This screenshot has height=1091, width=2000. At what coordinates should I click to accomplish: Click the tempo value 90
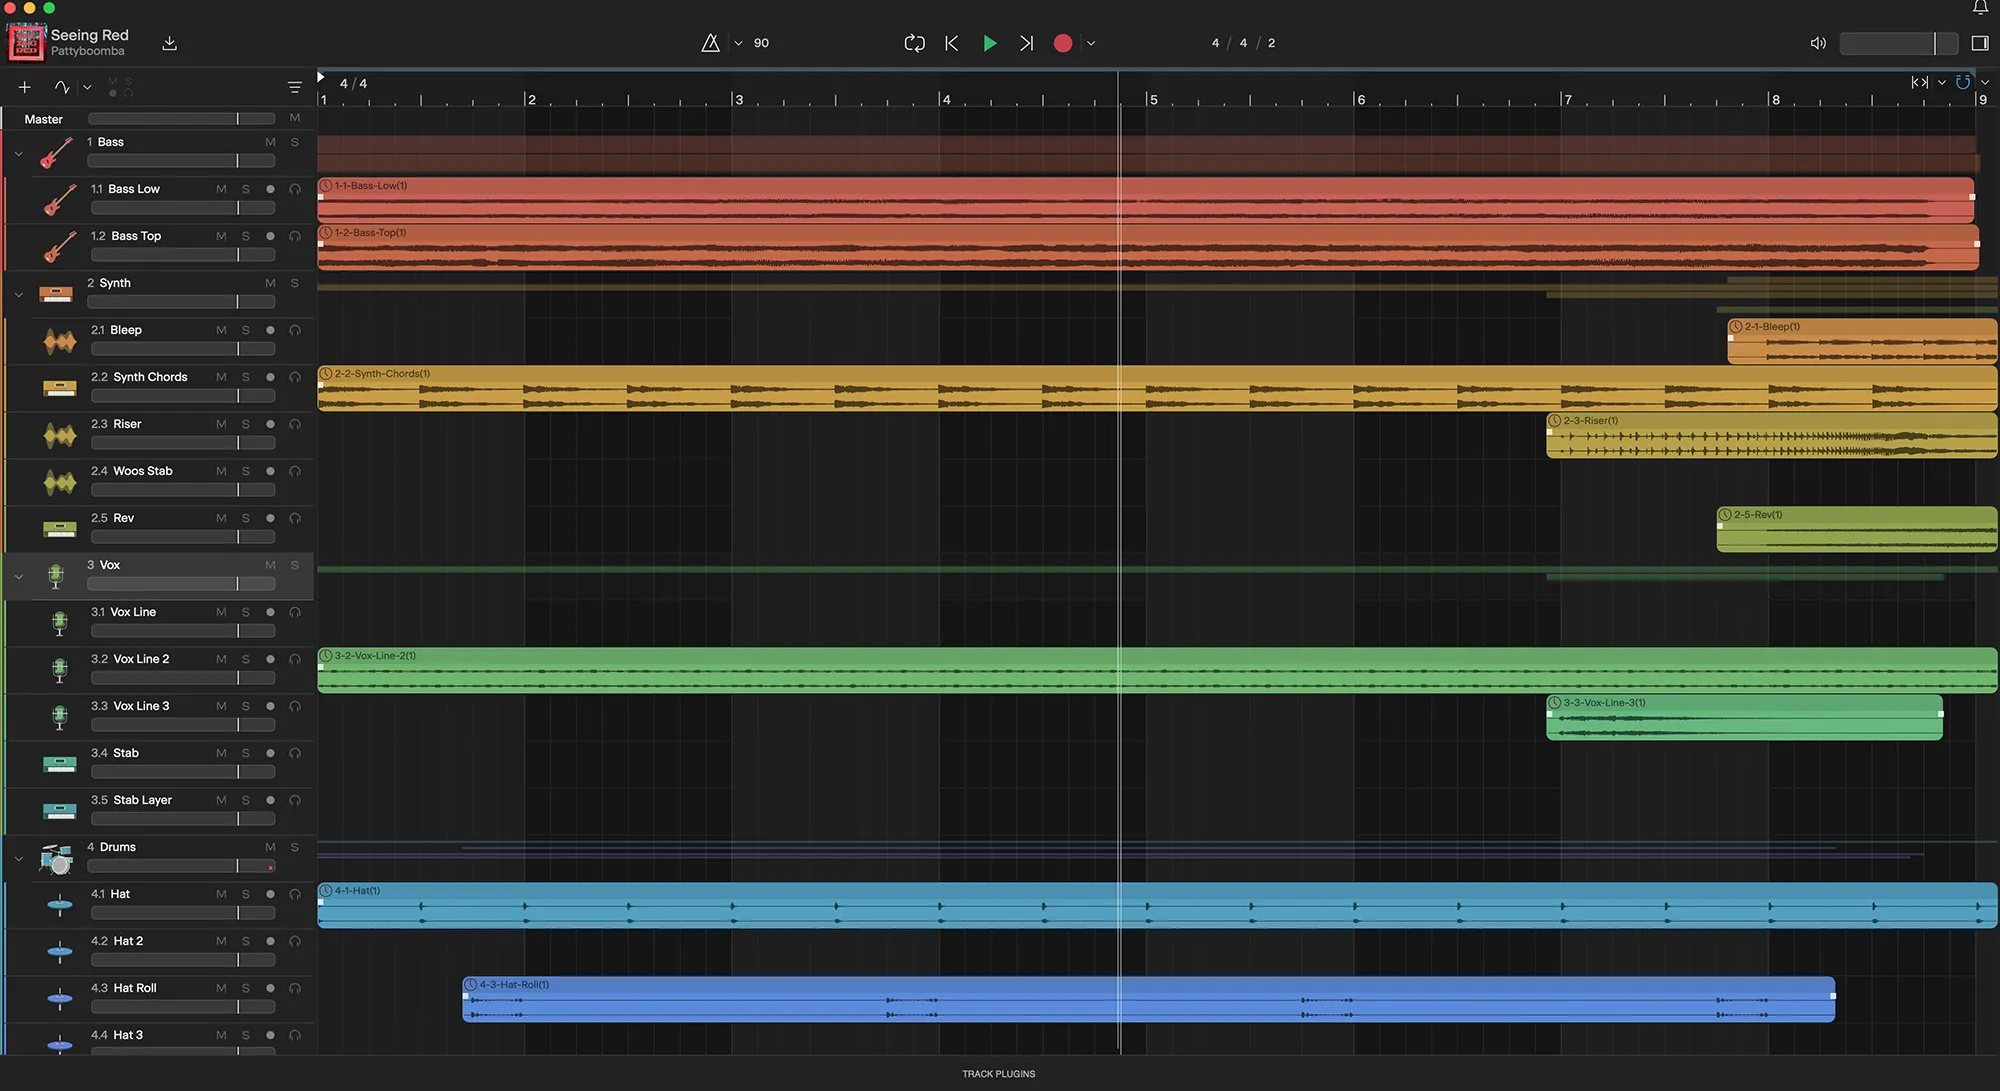point(762,43)
